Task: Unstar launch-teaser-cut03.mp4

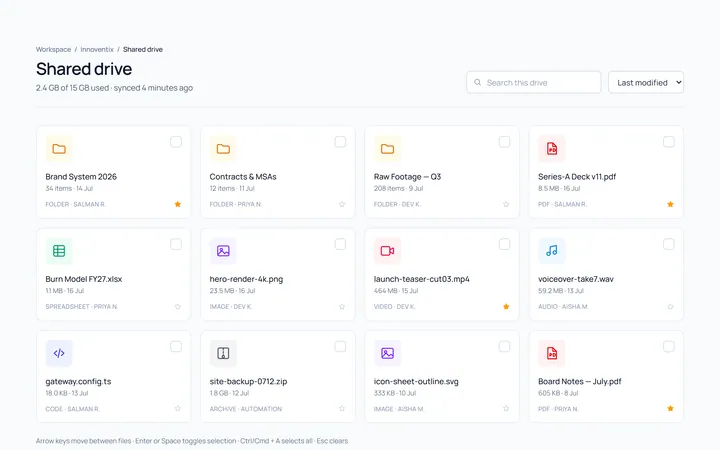Action: click(x=506, y=306)
